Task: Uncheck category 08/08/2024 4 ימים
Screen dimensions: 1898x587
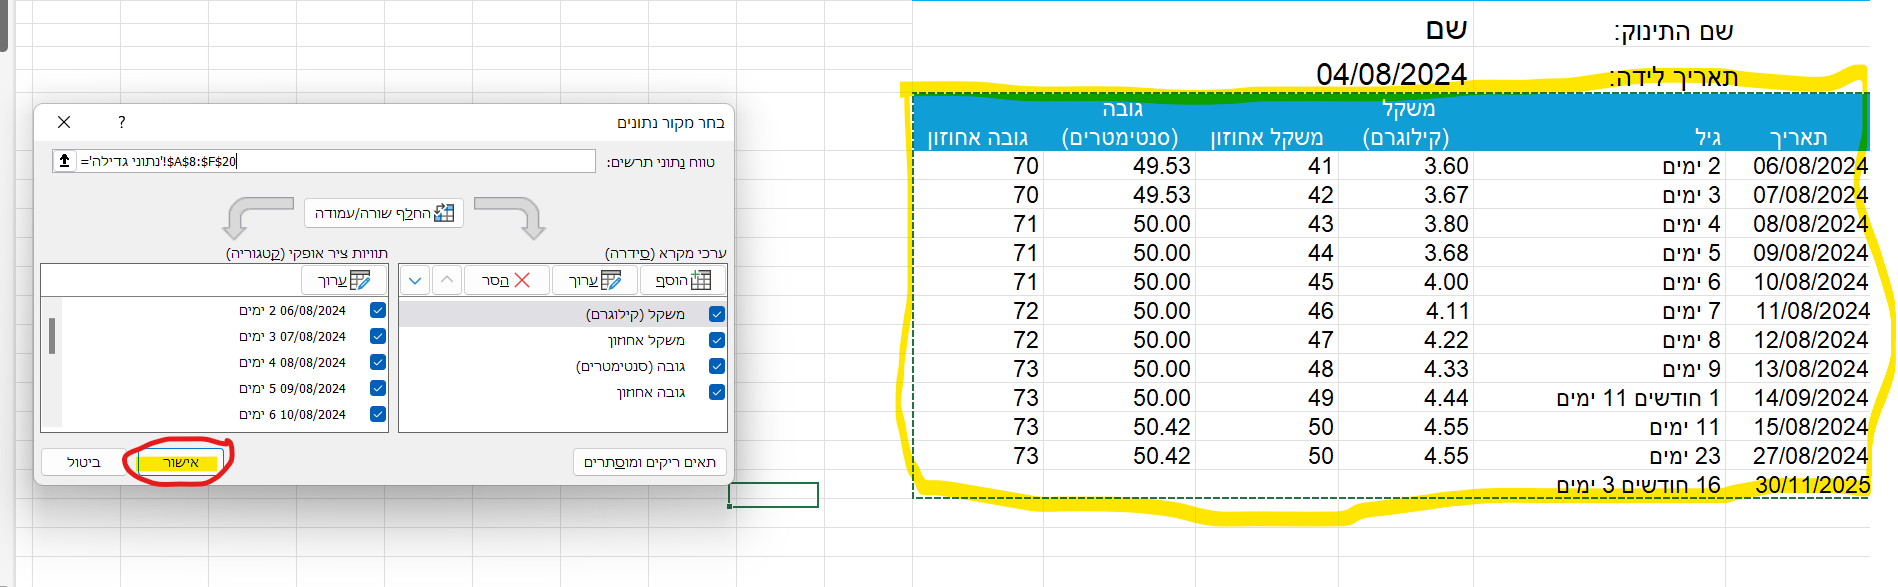Action: tap(378, 362)
